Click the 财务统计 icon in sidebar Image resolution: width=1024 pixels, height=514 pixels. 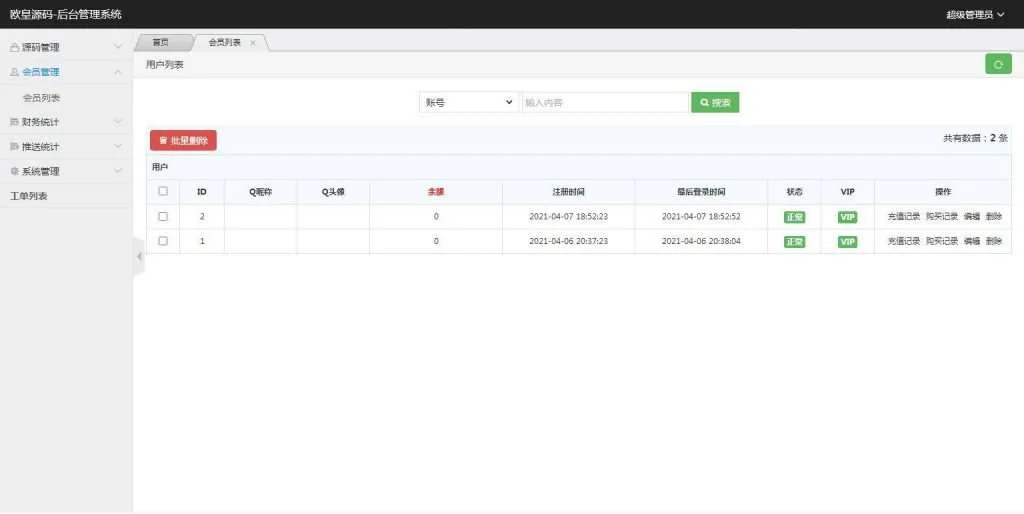(14, 122)
